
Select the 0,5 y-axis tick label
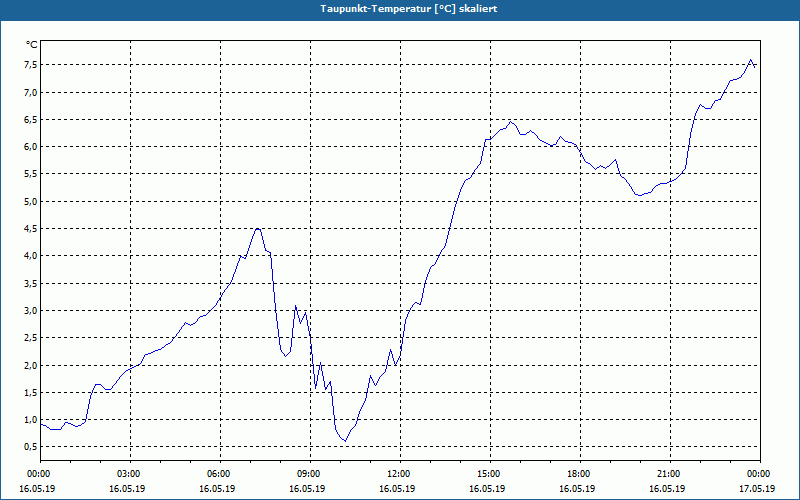pyautogui.click(x=30, y=447)
